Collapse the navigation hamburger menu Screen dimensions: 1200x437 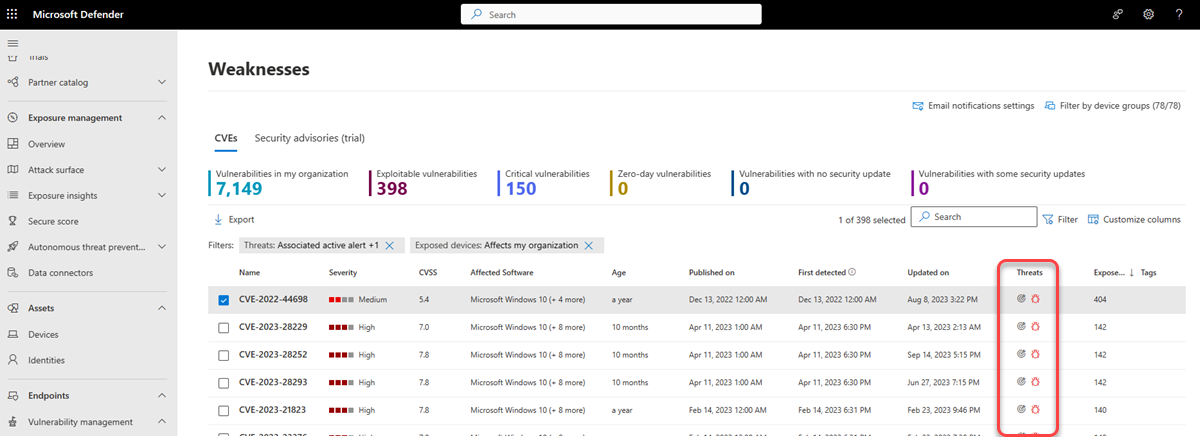(x=14, y=43)
